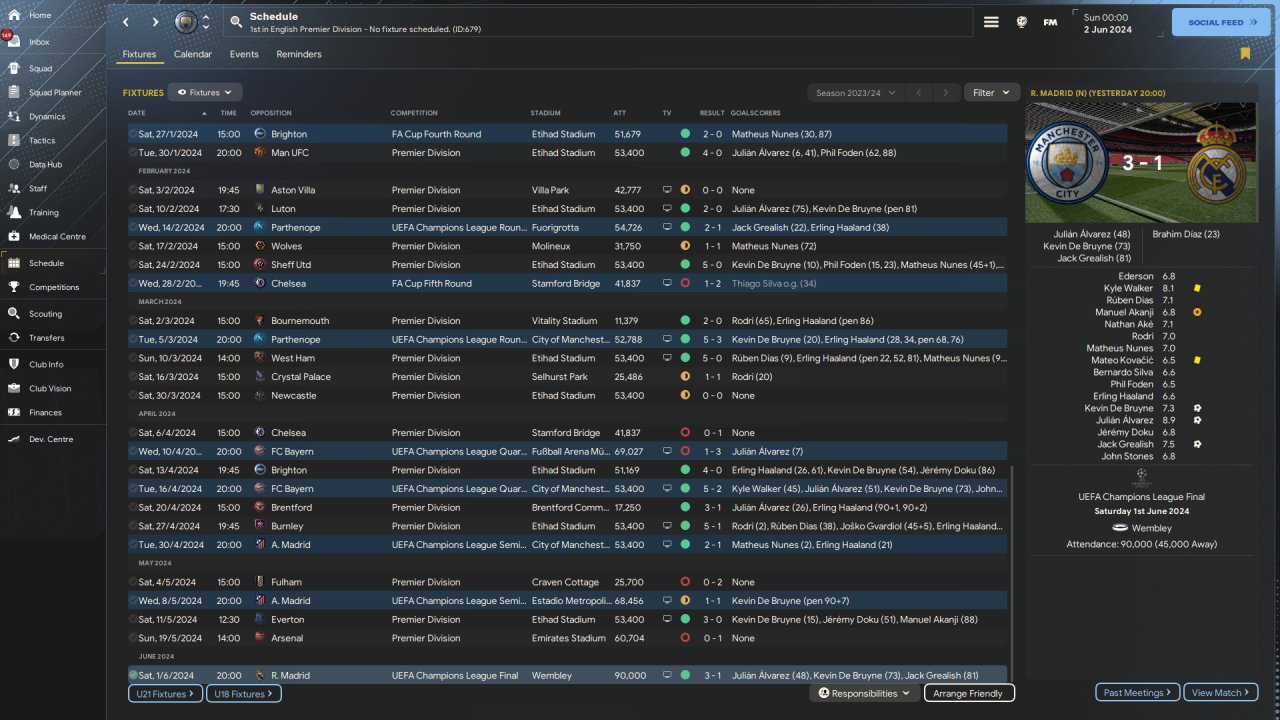
Task: Click the View Match button
Action: pos(1221,692)
